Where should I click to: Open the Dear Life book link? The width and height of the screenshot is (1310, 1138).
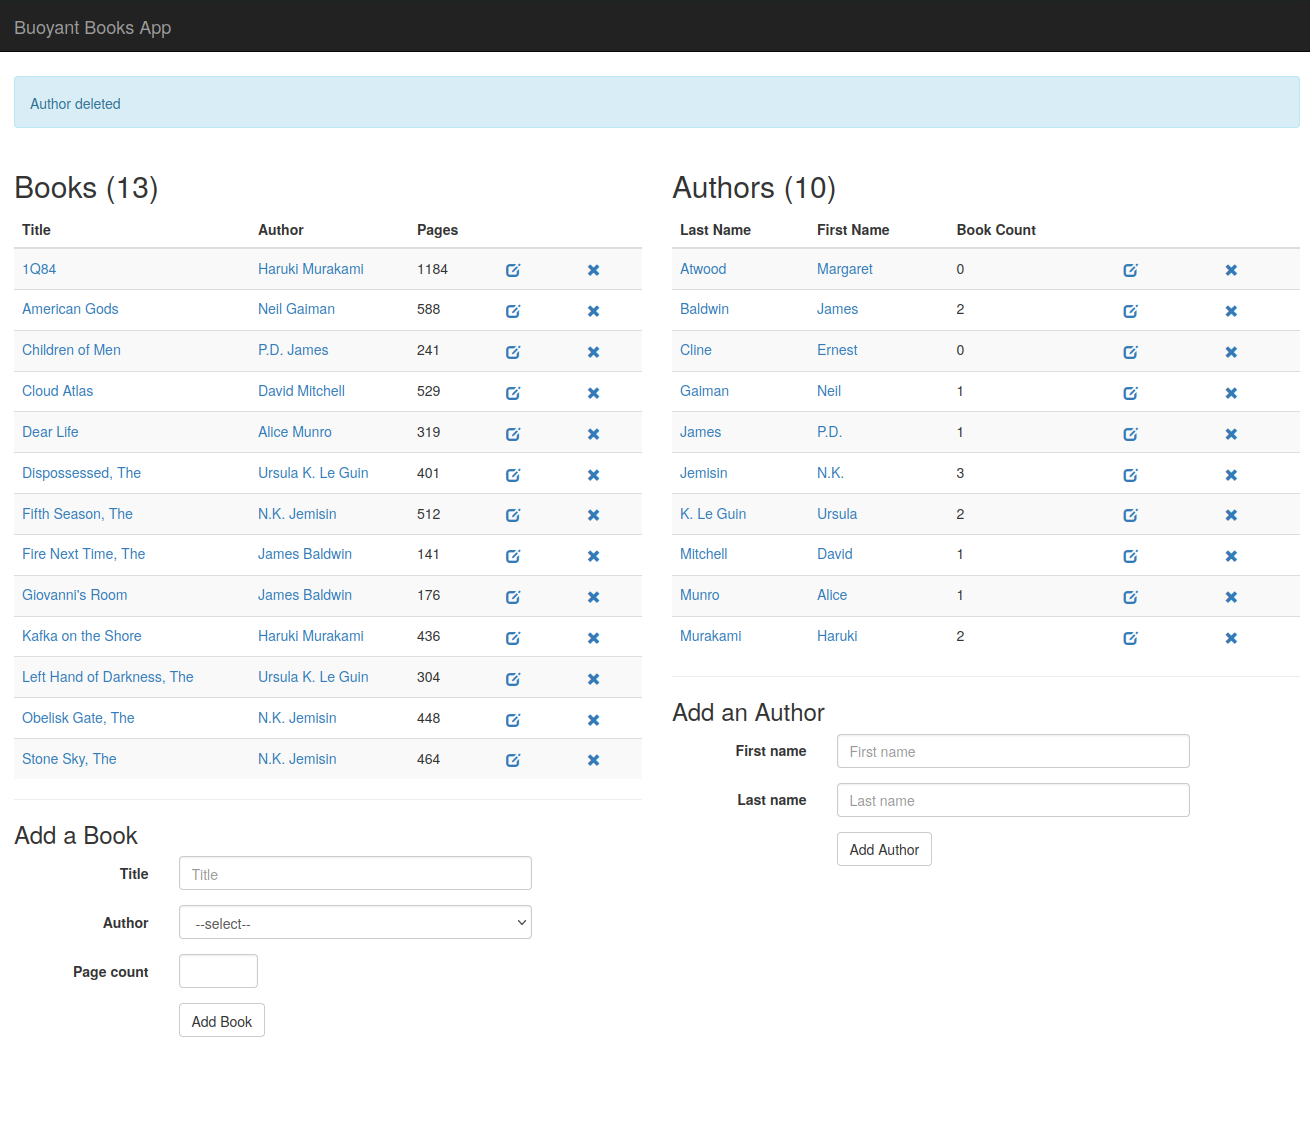click(50, 432)
